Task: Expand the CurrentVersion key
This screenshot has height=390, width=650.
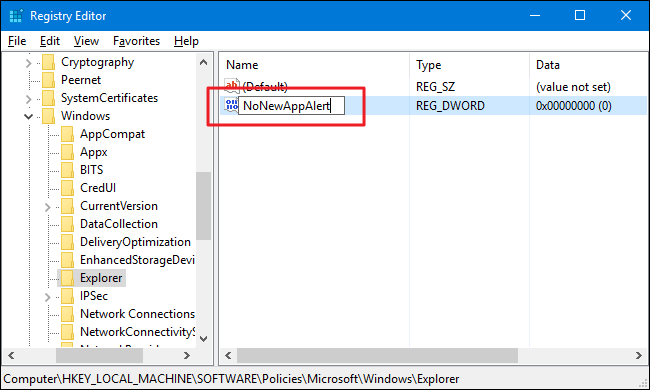Action: (47, 207)
